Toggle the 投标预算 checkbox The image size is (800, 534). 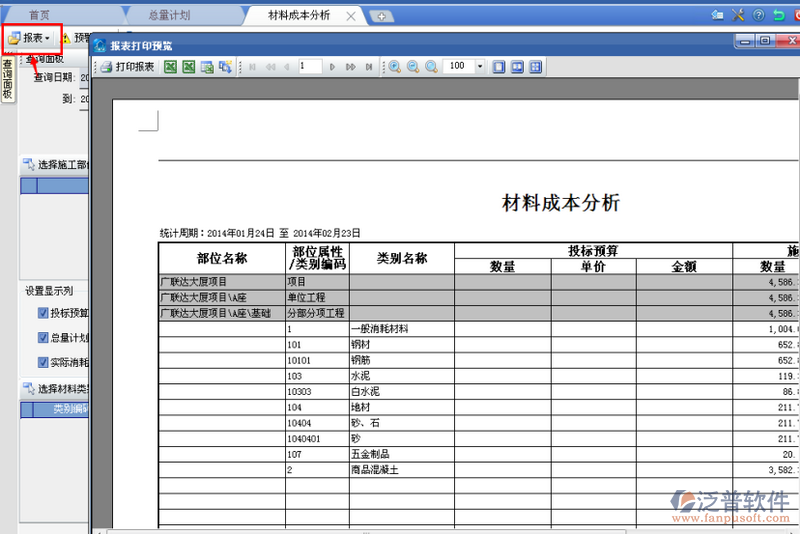(x=43, y=313)
